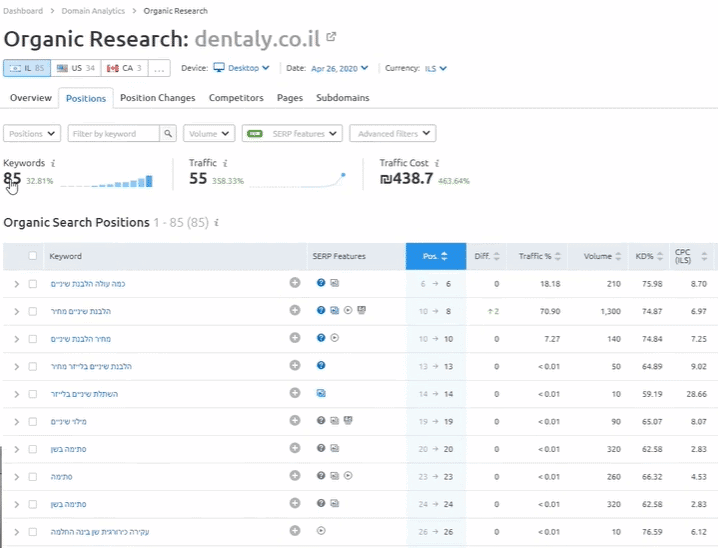This screenshot has width=718, height=548.
Task: Tick the select-all checkbox in table header
Action: (33, 255)
